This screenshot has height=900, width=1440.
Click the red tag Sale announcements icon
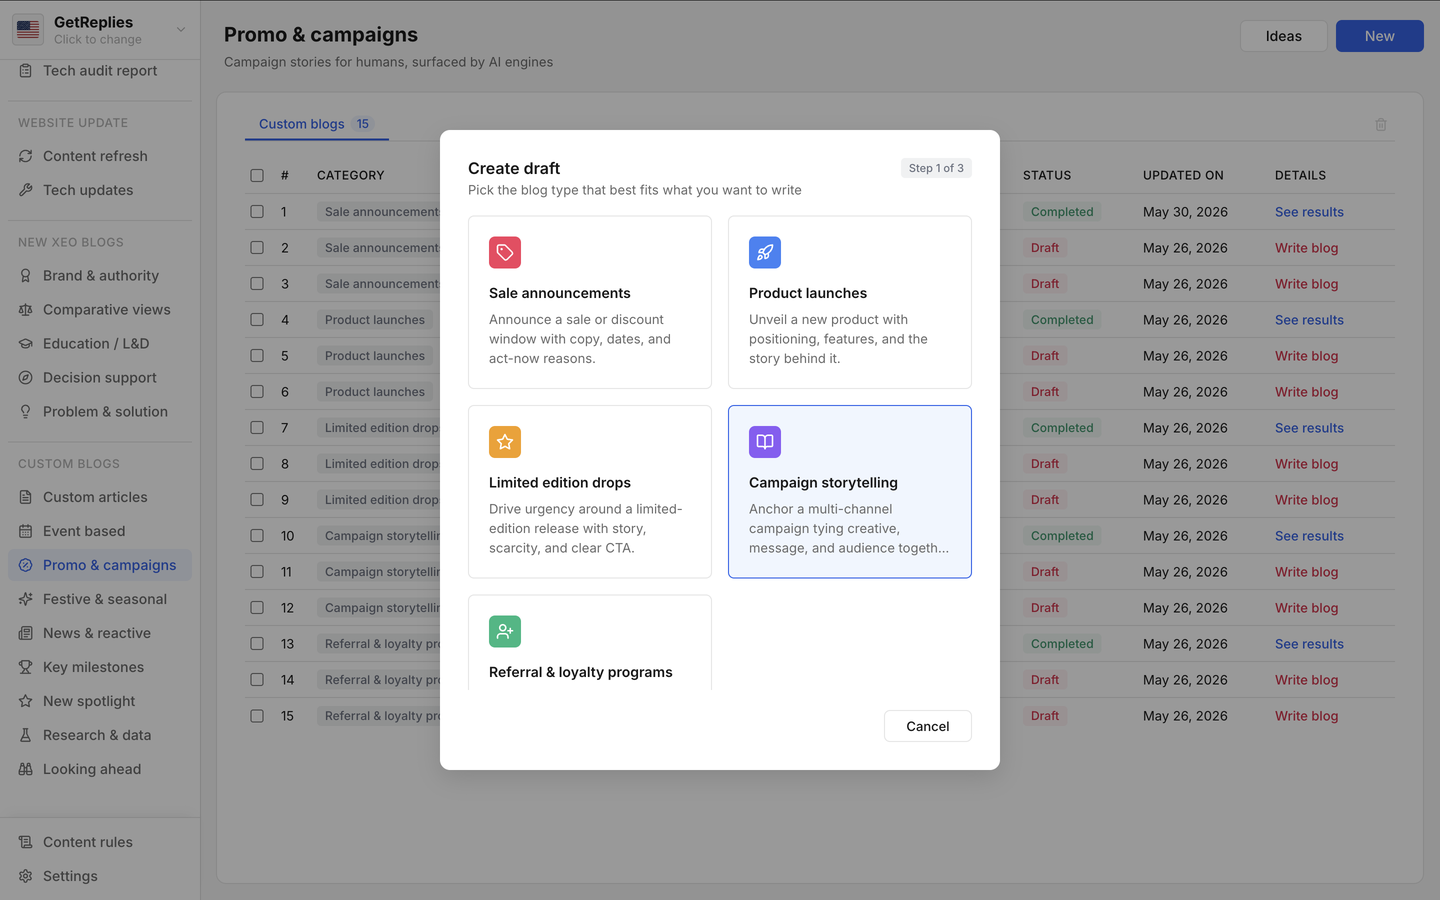click(505, 252)
